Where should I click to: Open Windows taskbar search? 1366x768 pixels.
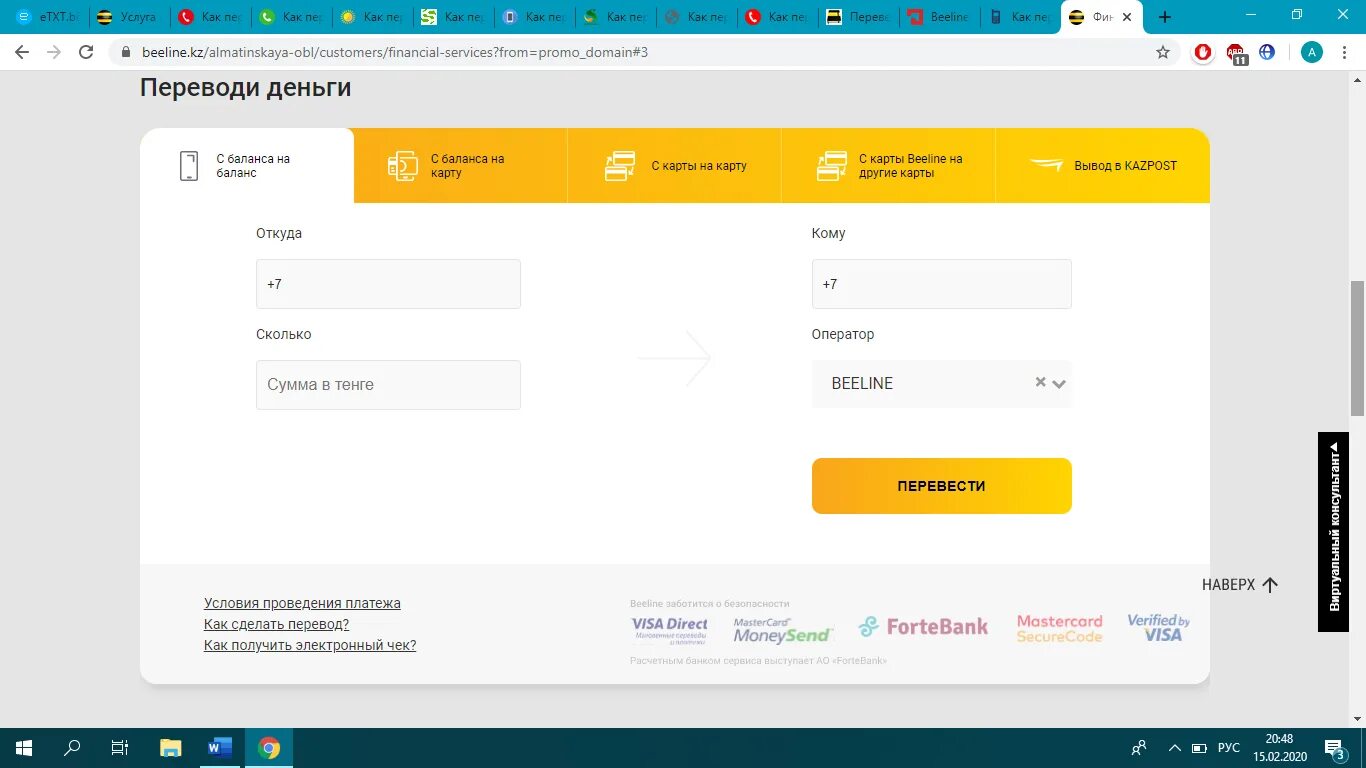[72, 748]
